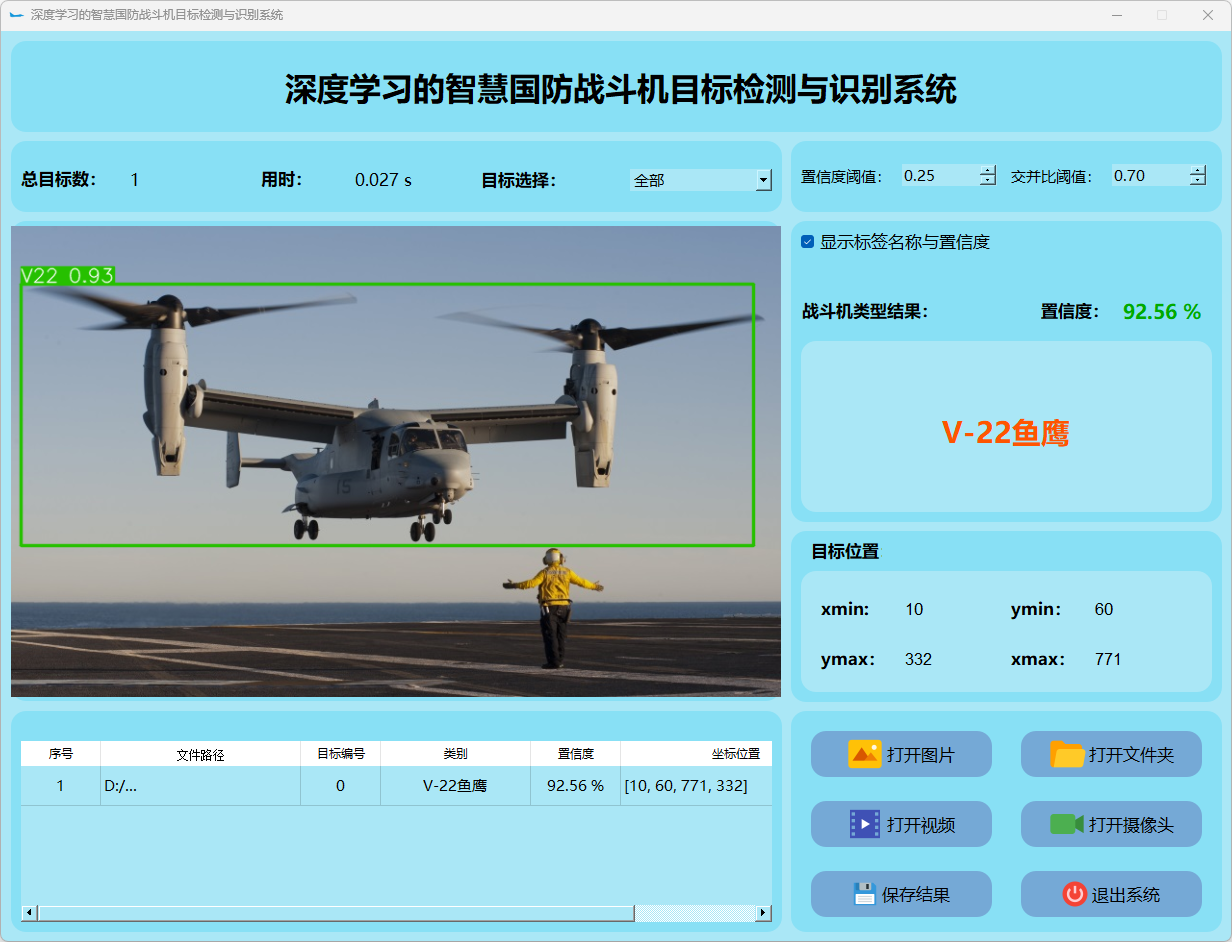The height and width of the screenshot is (942, 1232).
Task: Click the 打开摄像头 button label
Action: click(1131, 825)
